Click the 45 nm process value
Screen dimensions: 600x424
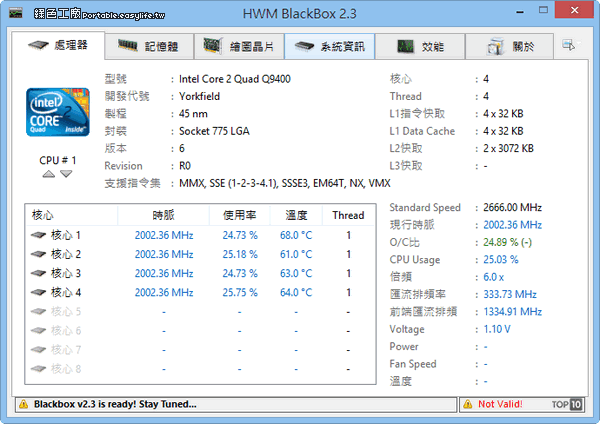click(x=193, y=114)
